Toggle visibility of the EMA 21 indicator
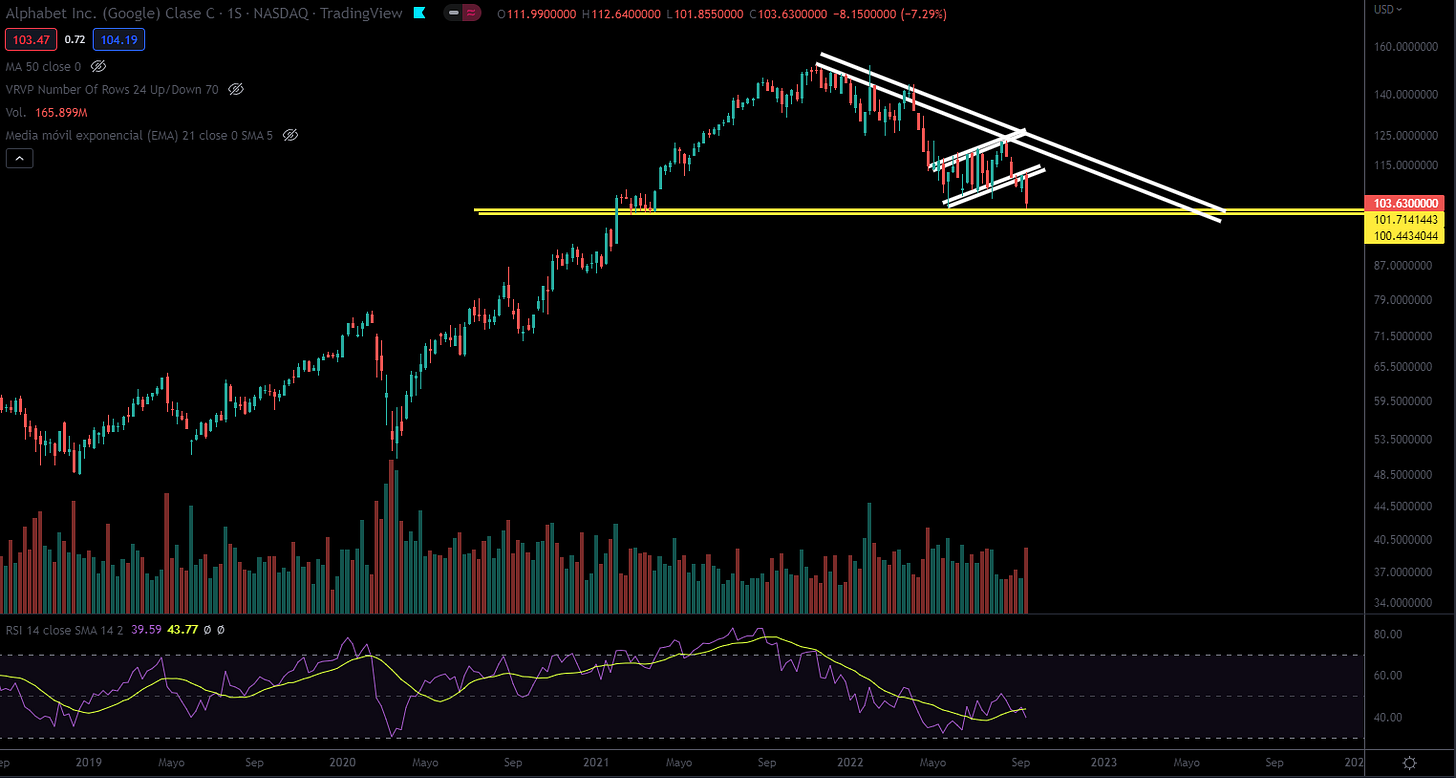 pyautogui.click(x=290, y=135)
